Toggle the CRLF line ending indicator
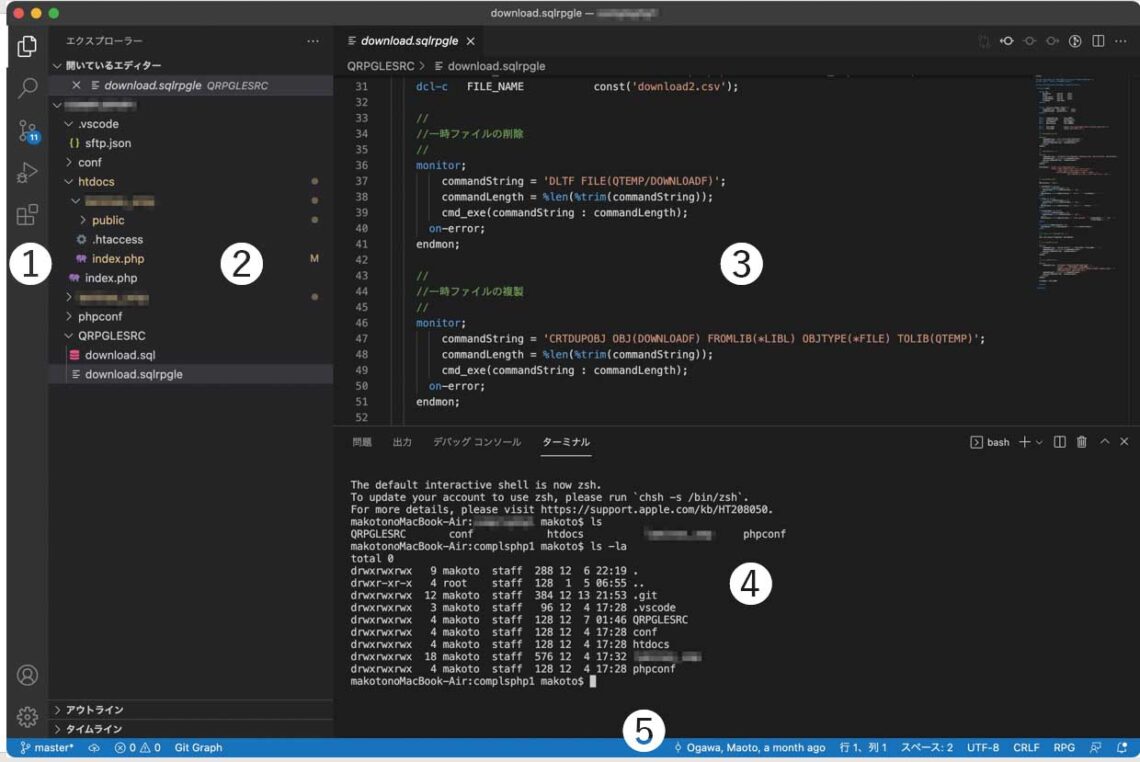The height and width of the screenshot is (762, 1140). [1026, 747]
